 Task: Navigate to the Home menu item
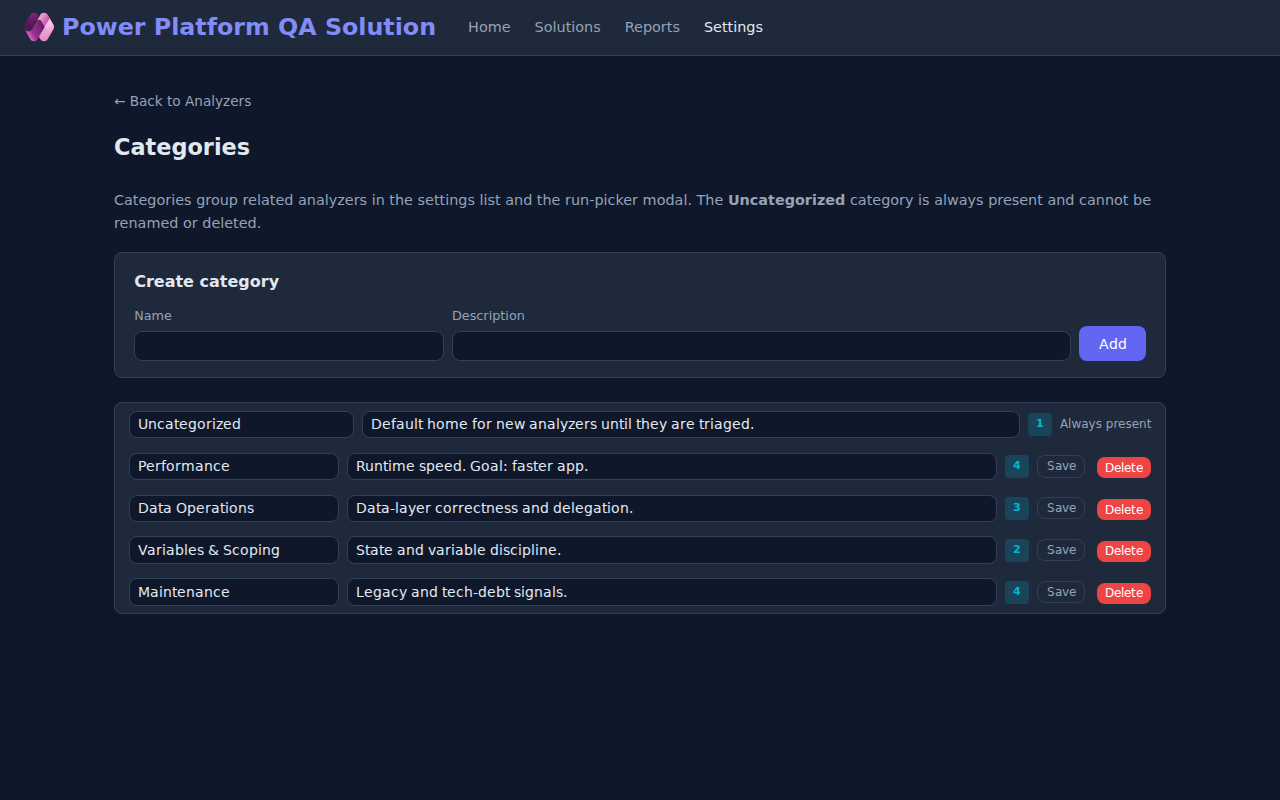coord(489,27)
